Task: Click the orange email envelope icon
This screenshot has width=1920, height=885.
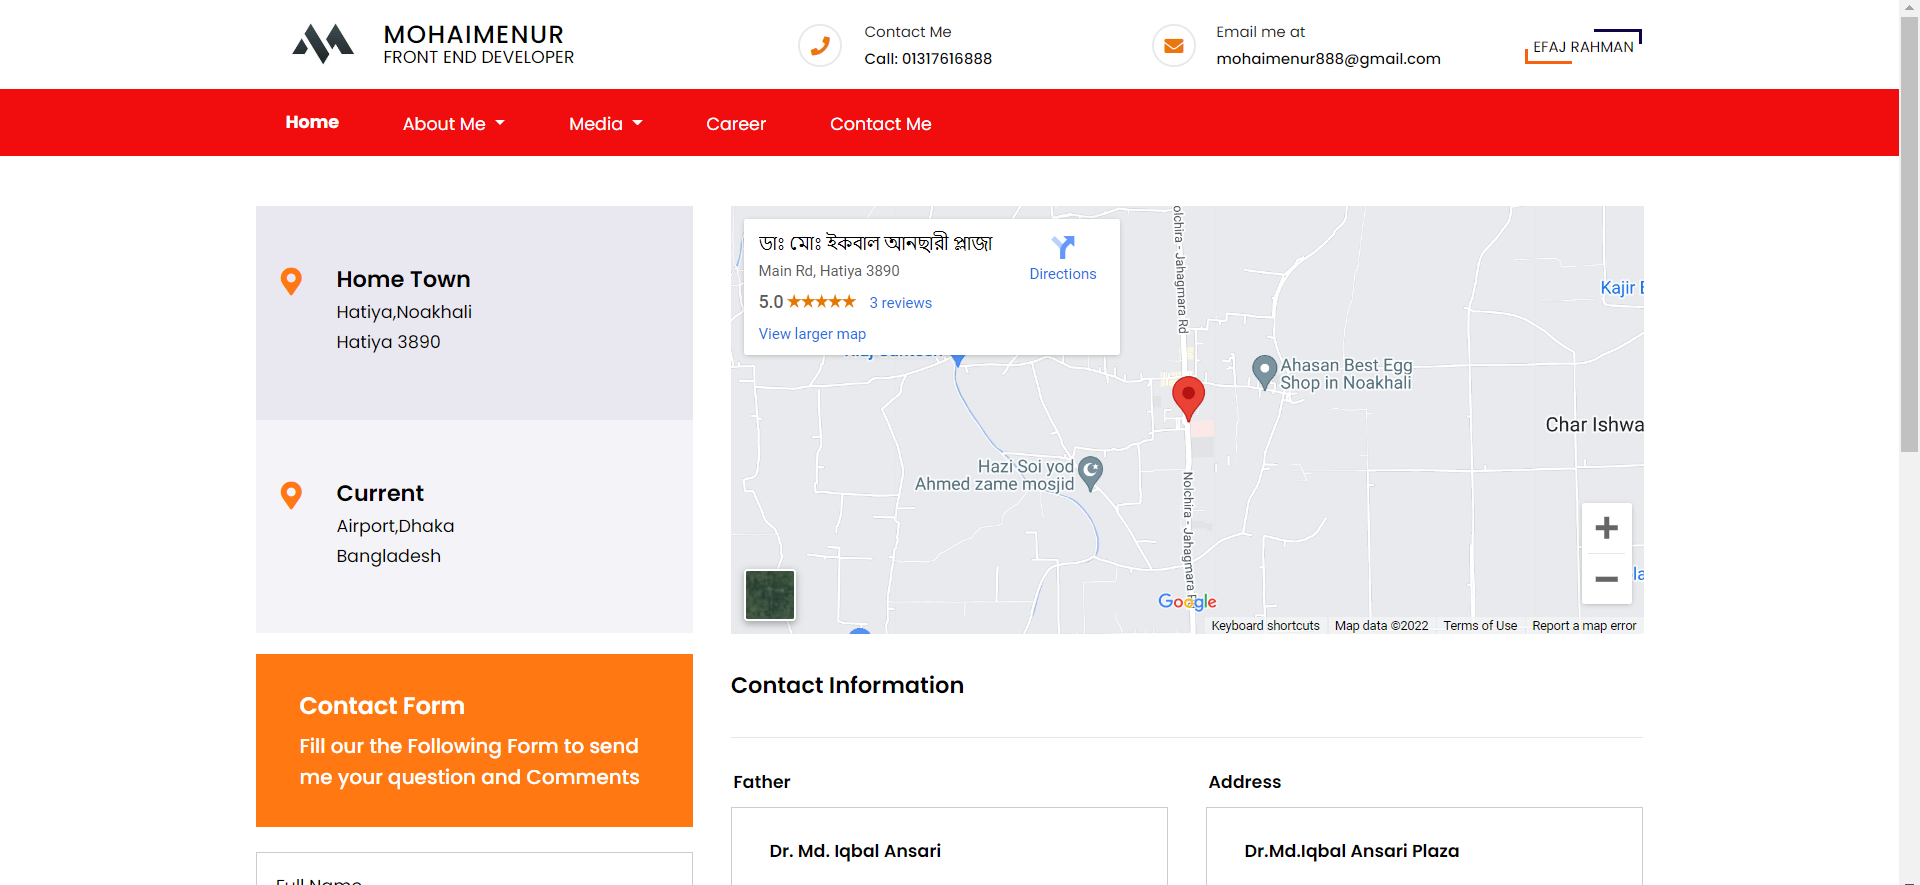Action: tap(1174, 46)
